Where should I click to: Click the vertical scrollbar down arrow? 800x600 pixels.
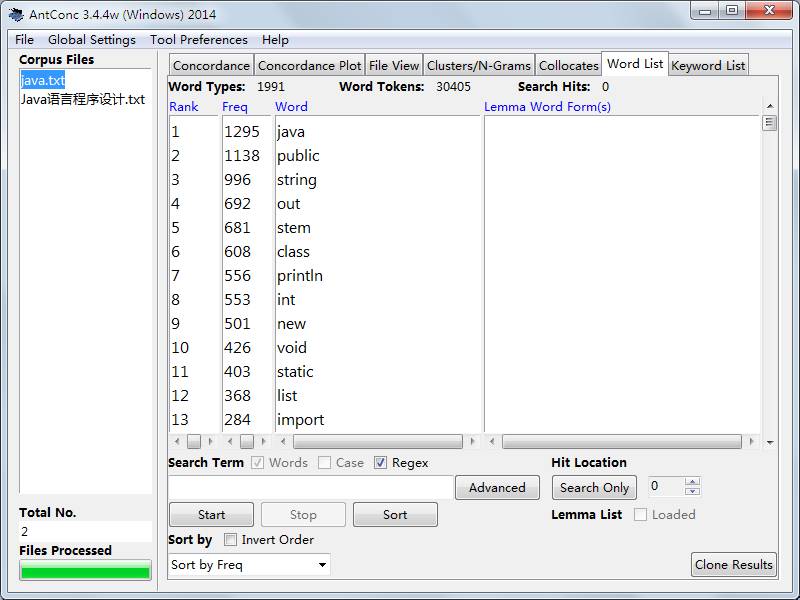click(x=770, y=442)
